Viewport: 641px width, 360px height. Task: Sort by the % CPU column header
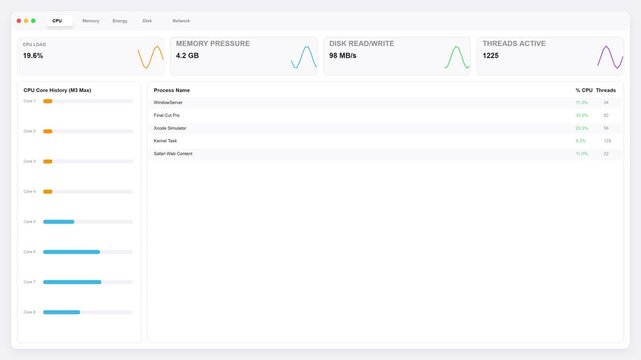[x=584, y=90]
